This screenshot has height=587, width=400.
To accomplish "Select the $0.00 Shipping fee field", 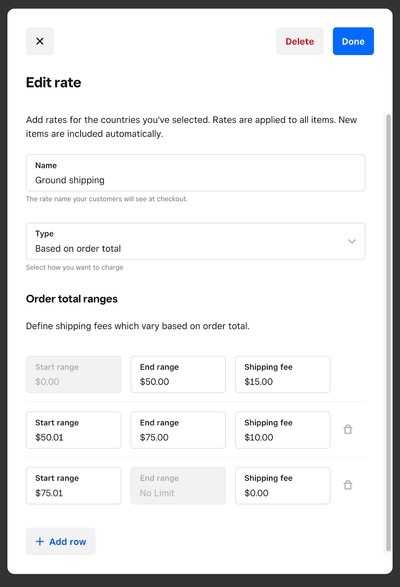I will (x=283, y=486).
